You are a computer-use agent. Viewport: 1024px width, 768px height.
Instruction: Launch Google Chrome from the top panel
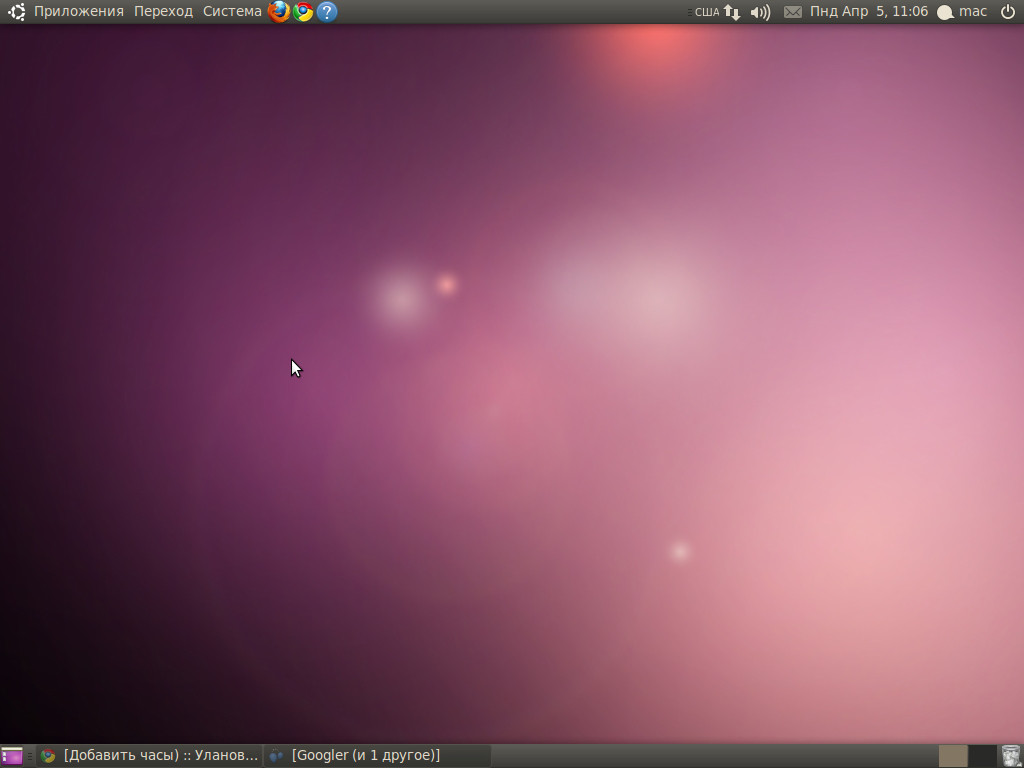(x=303, y=11)
